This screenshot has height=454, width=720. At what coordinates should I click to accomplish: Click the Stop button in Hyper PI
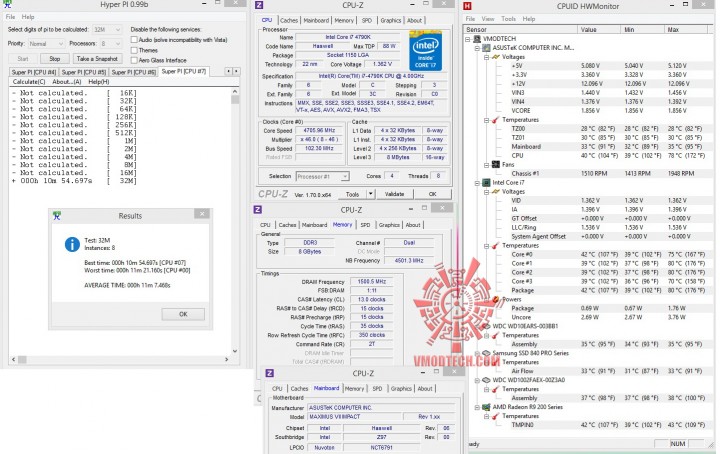coord(55,59)
